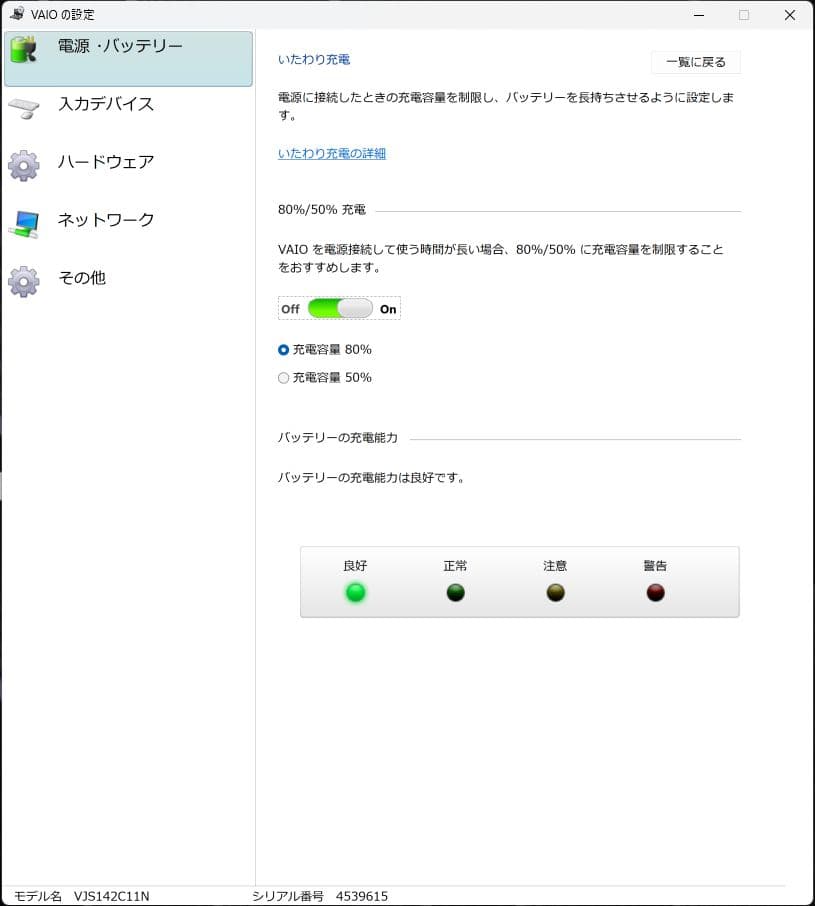Click the 警告 red status indicator
815x906 pixels.
(654, 592)
